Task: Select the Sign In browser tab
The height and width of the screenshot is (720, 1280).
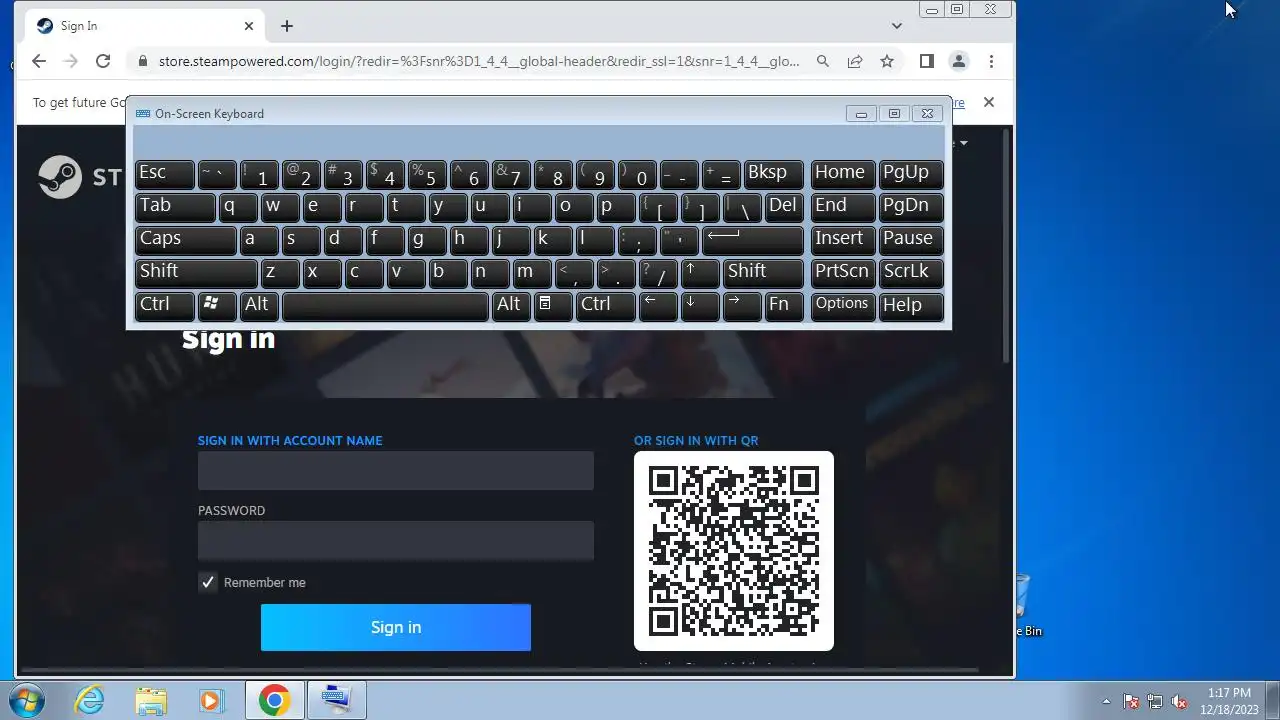Action: click(x=145, y=26)
